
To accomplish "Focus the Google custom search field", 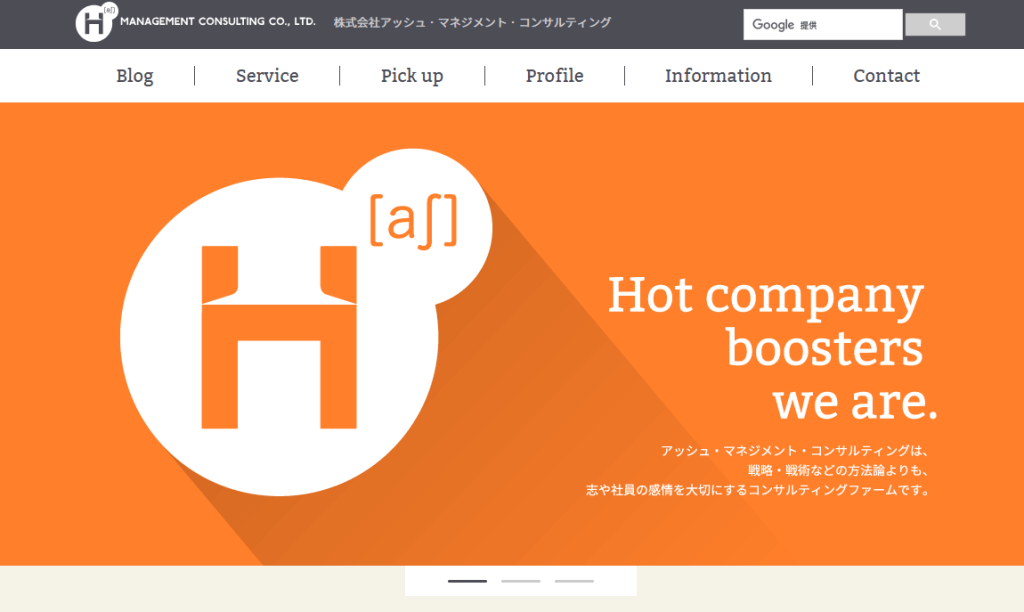I will point(823,25).
